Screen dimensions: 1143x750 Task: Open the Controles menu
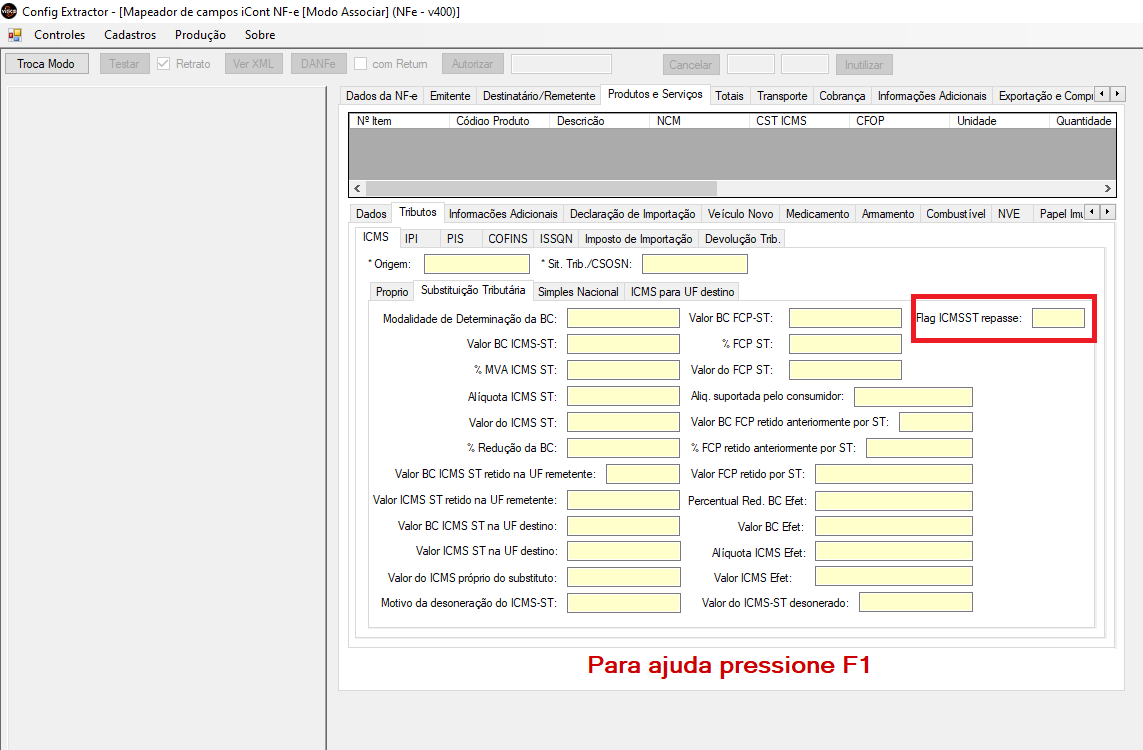[59, 35]
